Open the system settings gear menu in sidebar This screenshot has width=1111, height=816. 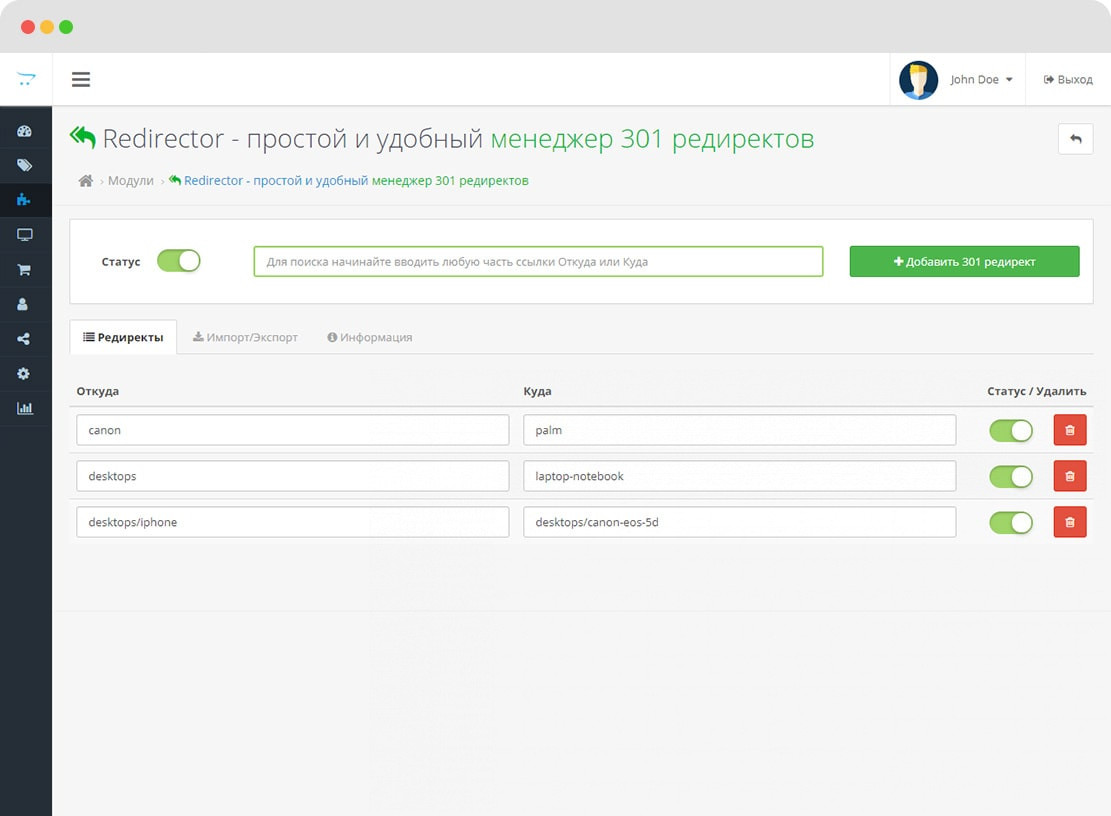point(25,373)
